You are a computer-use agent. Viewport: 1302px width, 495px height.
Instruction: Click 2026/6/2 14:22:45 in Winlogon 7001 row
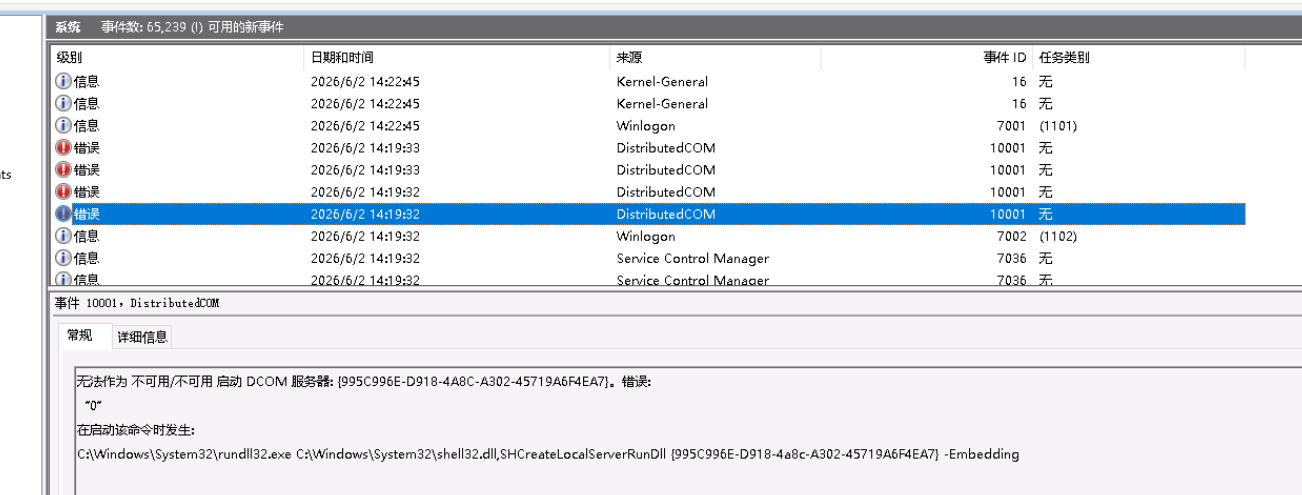click(365, 126)
